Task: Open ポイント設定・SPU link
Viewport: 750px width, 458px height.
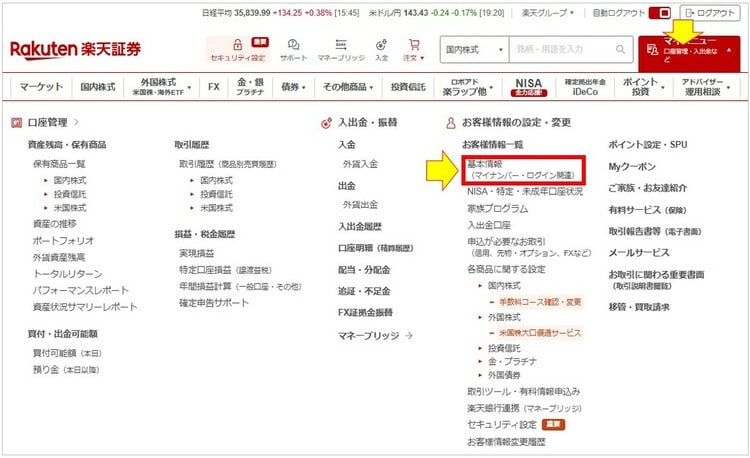Action: pos(648,144)
